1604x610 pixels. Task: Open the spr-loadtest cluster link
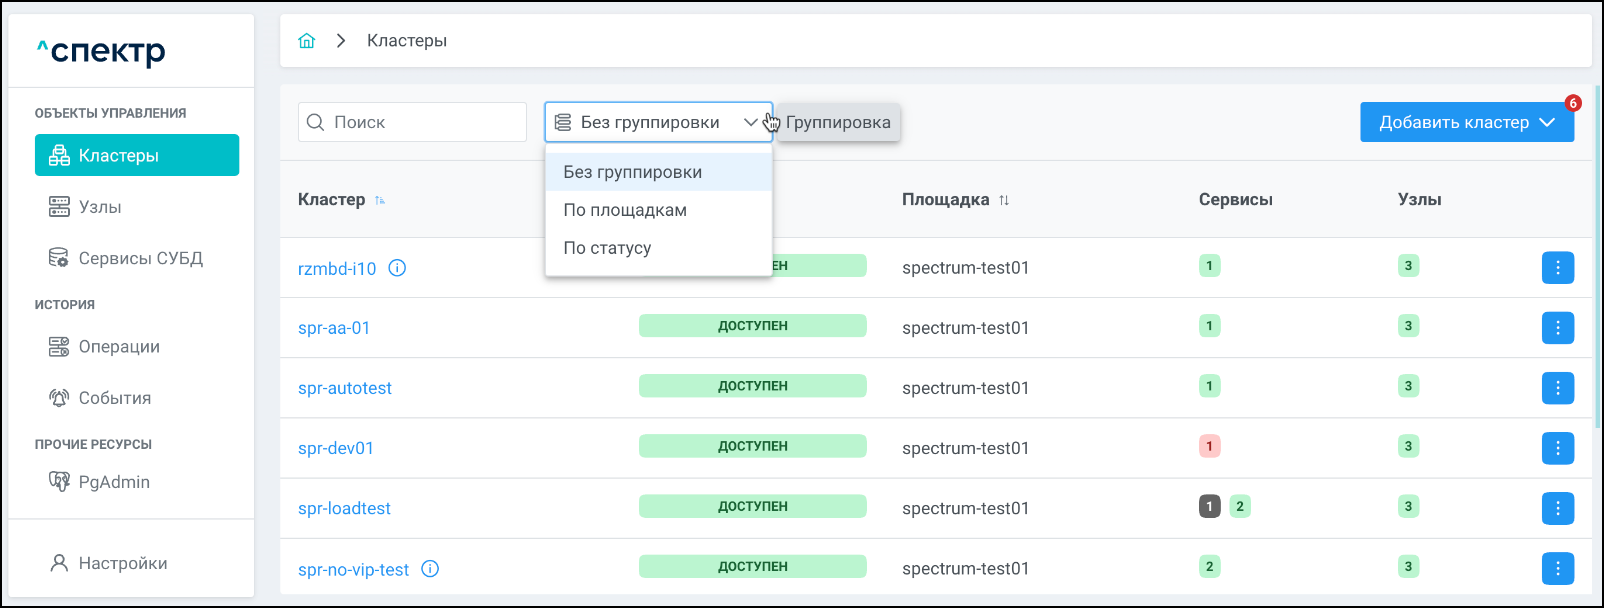point(344,508)
